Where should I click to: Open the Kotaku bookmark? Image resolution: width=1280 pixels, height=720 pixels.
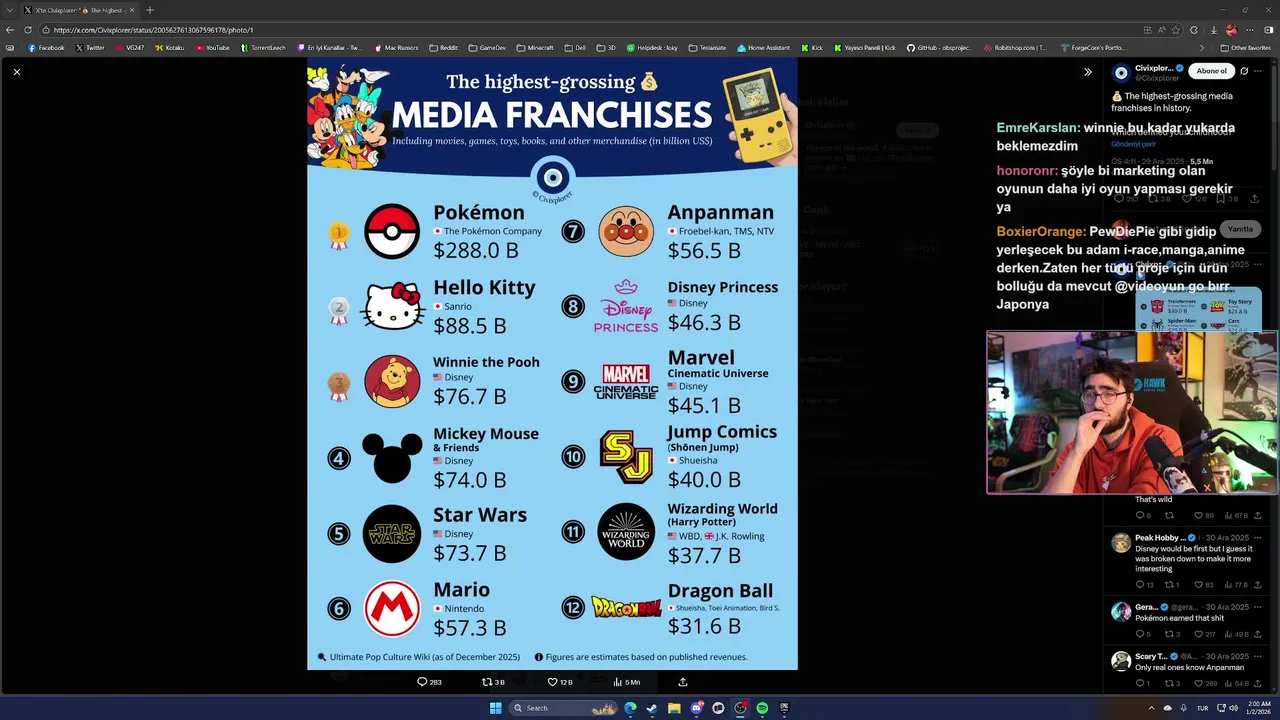coord(170,47)
